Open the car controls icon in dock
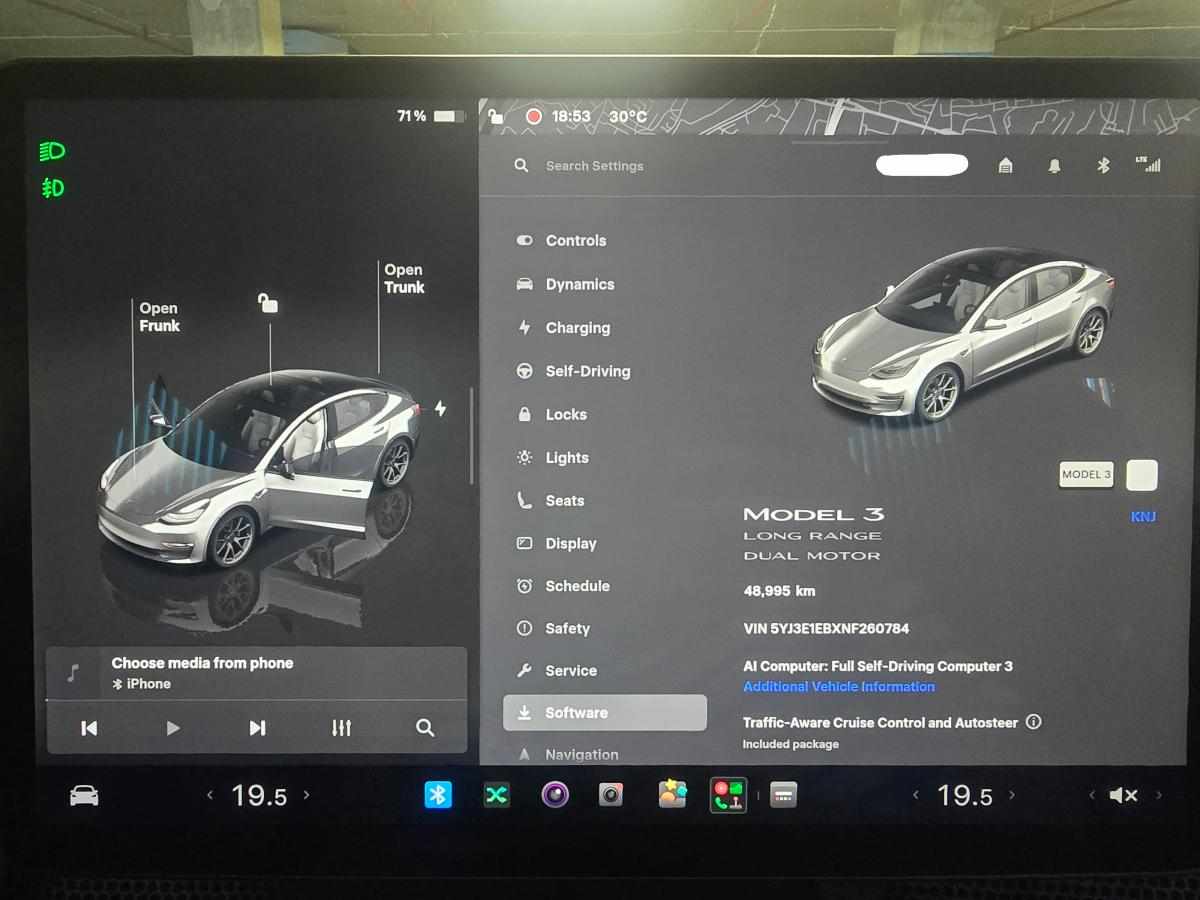 [x=84, y=795]
